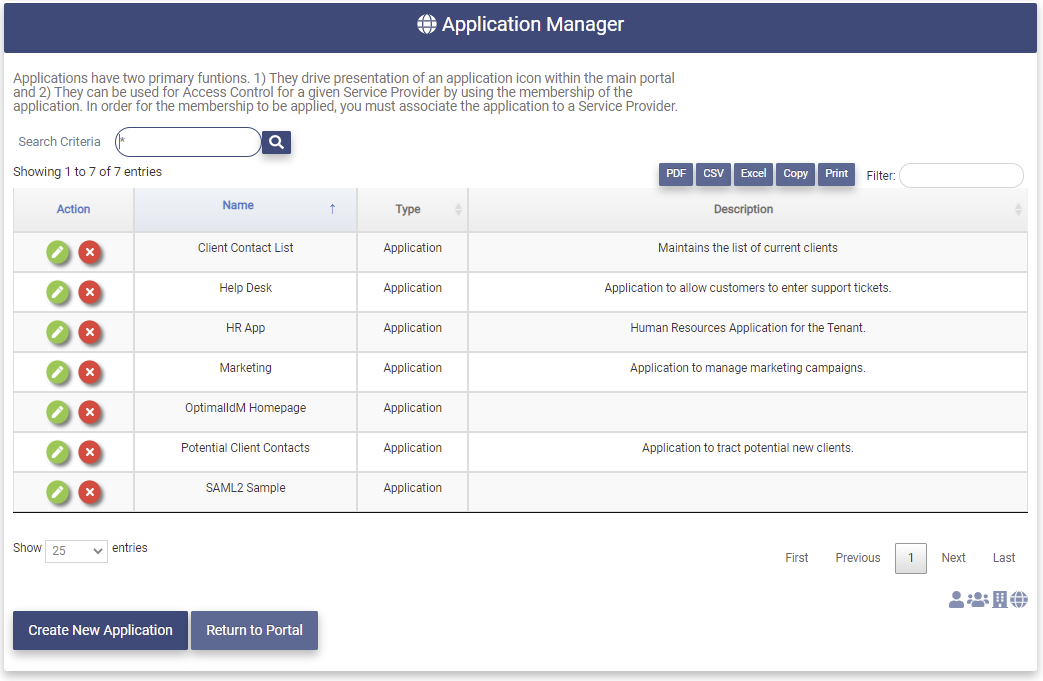Image resolution: width=1043 pixels, height=681 pixels.
Task: Focus the Filter text box
Action: [961, 176]
